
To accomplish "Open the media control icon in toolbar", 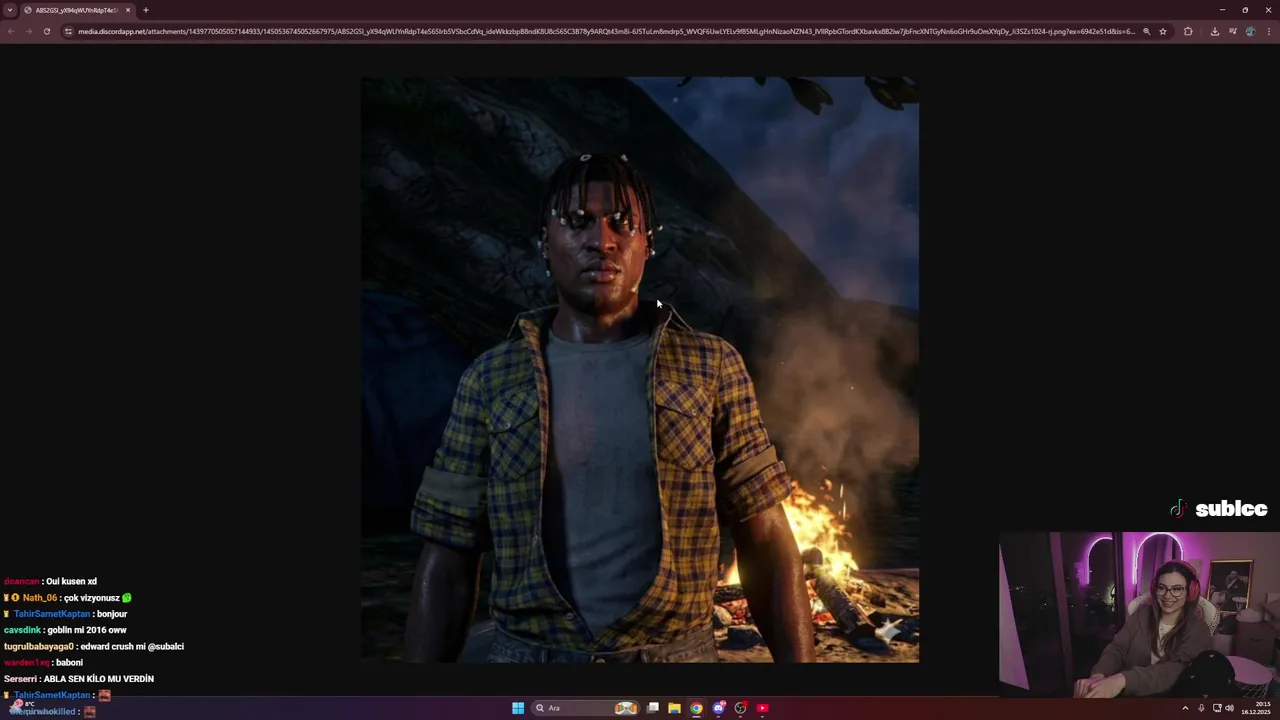I will [1233, 31].
